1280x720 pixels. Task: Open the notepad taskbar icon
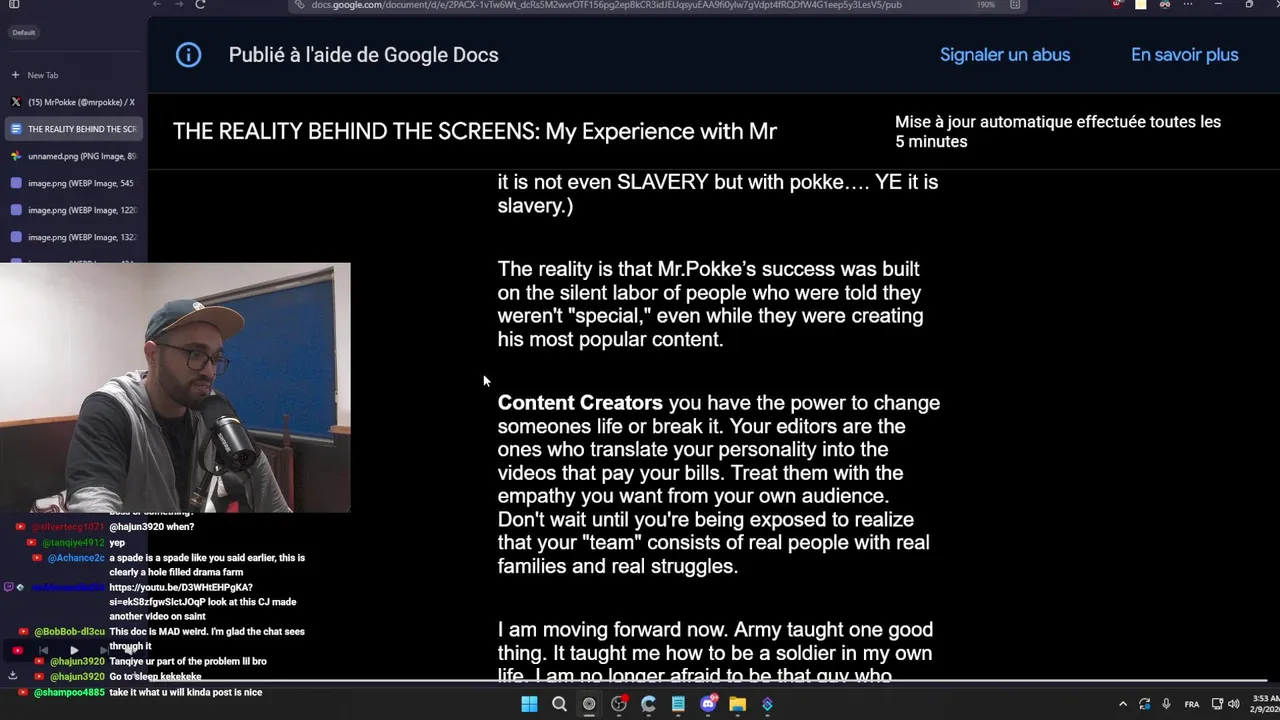pos(678,704)
